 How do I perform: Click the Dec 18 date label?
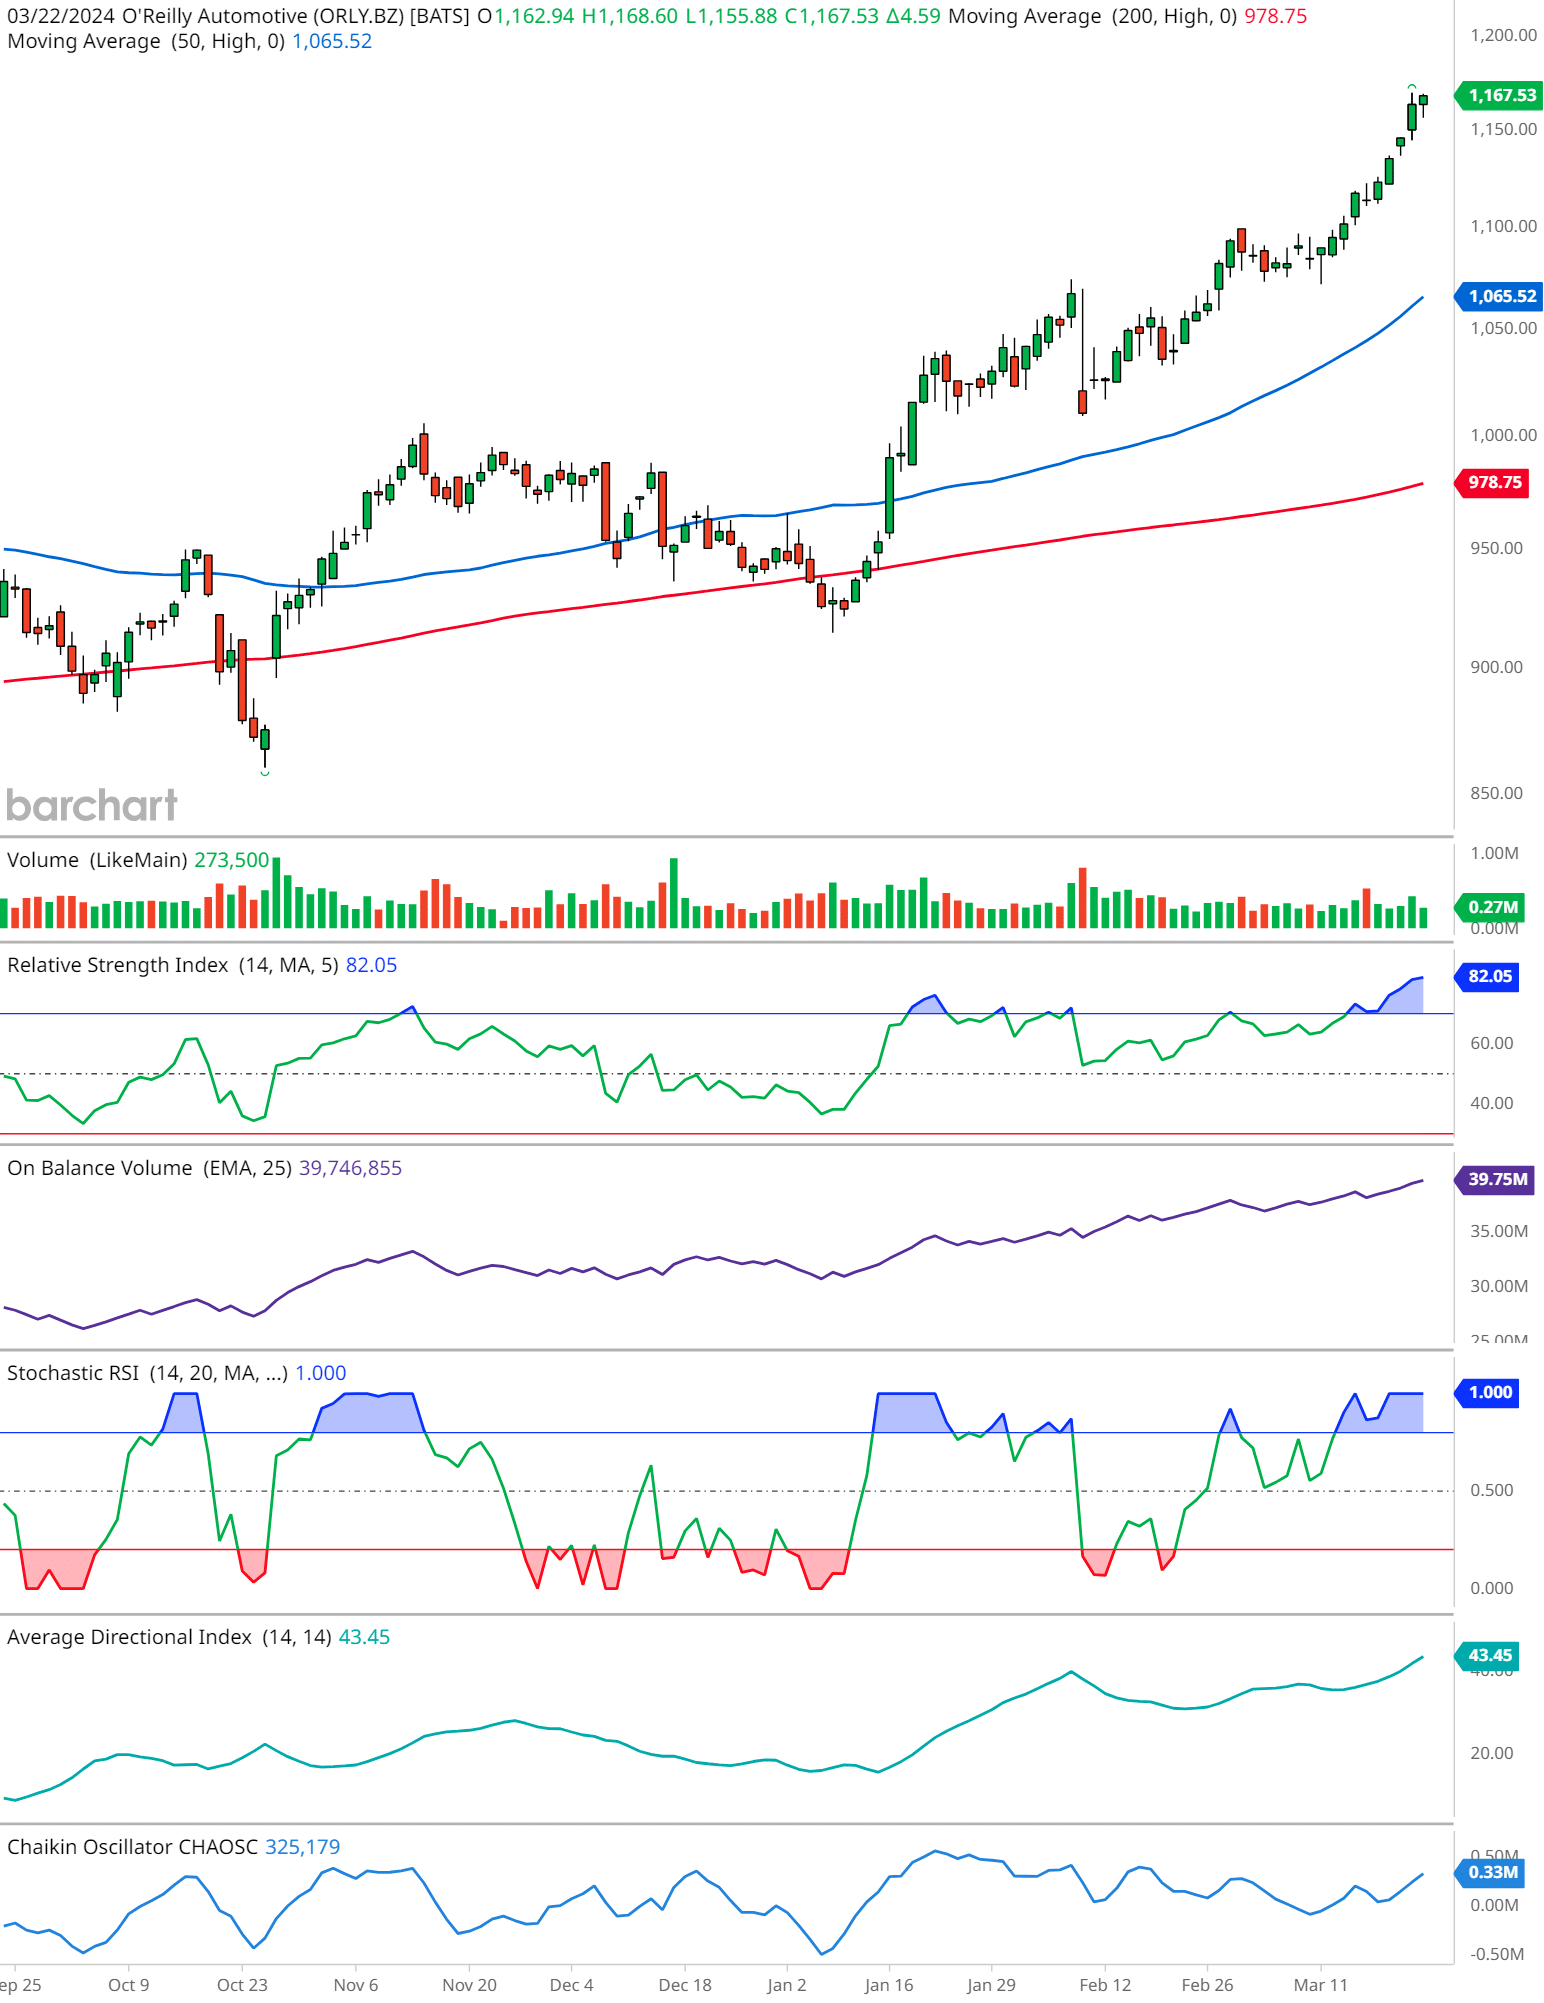[x=685, y=1985]
